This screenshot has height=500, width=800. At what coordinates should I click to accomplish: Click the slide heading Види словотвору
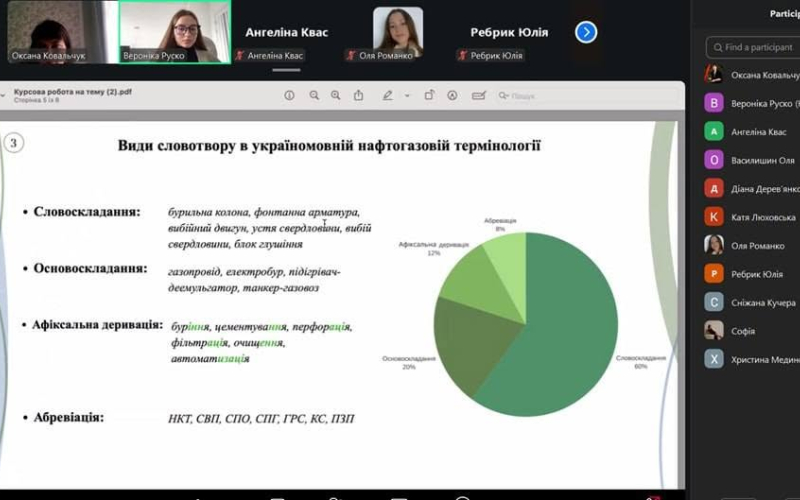coord(329,146)
